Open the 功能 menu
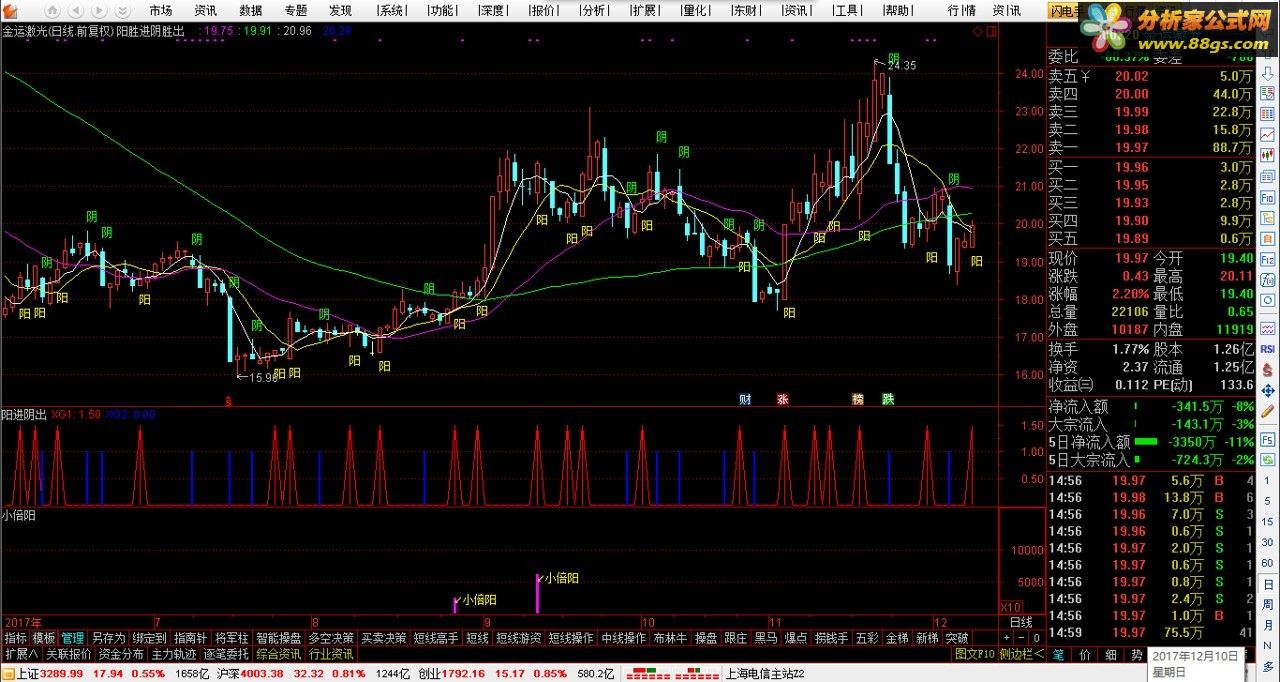Viewport: 1280px width, 682px height. tap(441, 10)
